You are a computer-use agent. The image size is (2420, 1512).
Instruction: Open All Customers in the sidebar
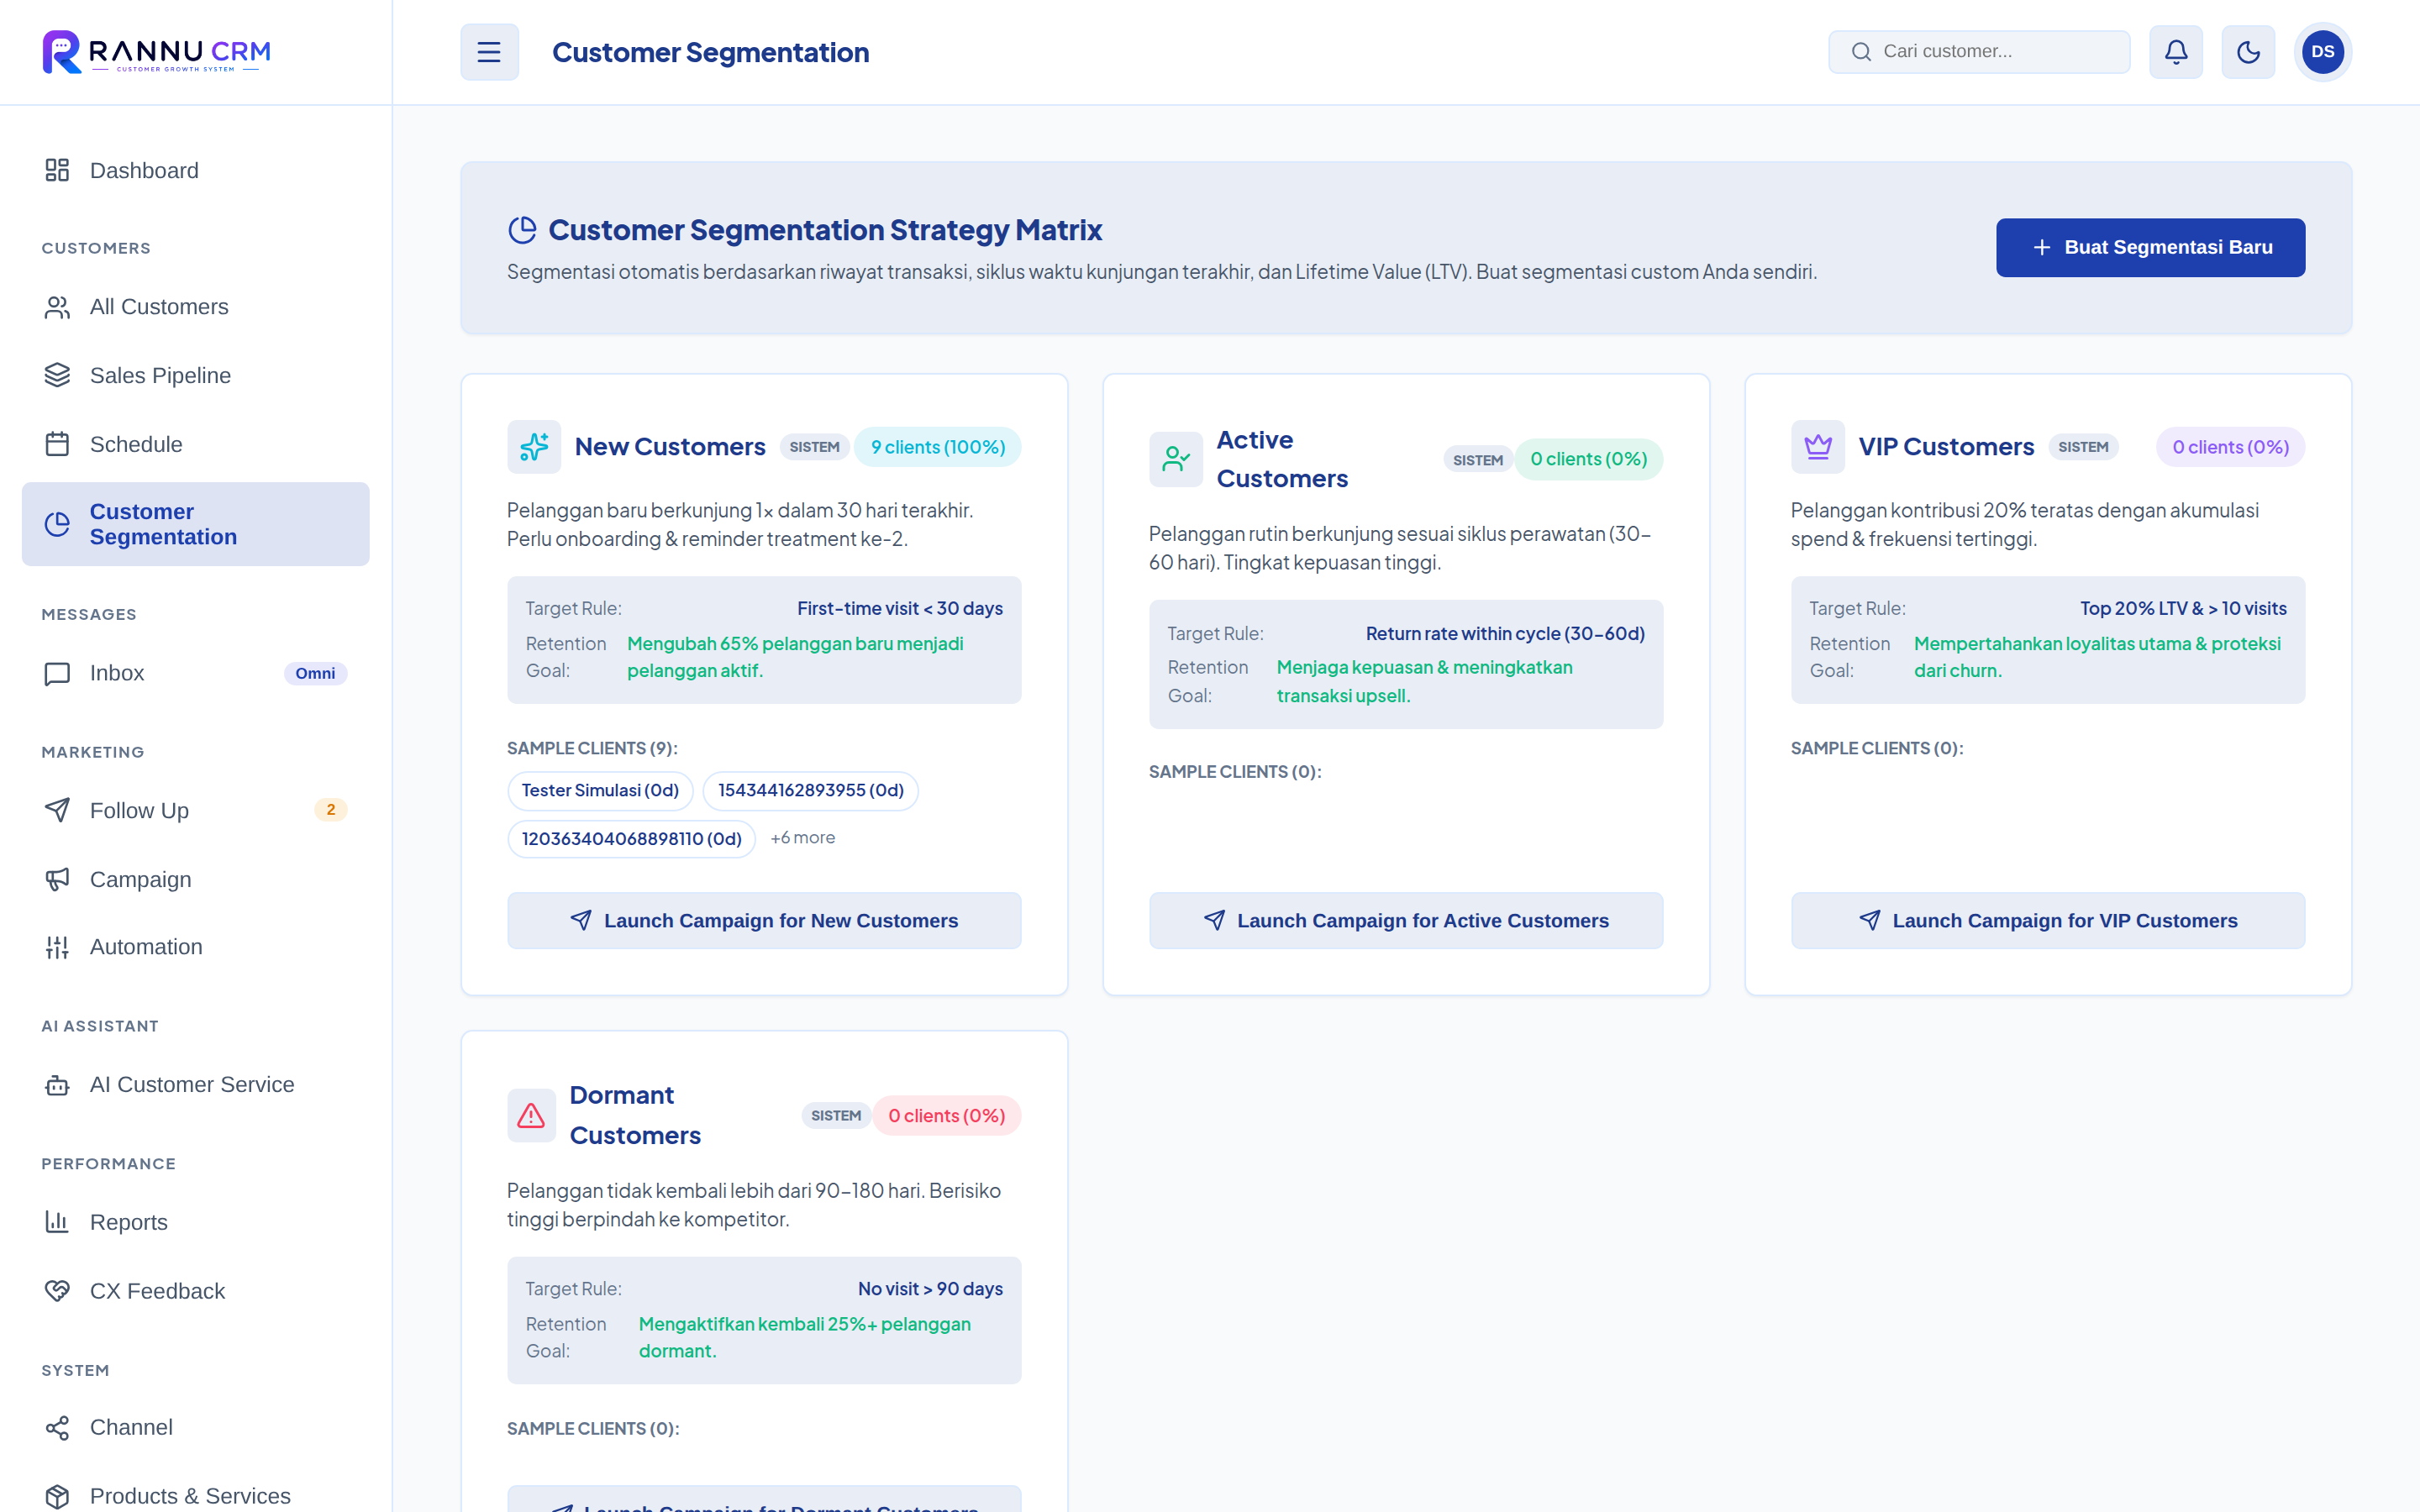[195, 307]
